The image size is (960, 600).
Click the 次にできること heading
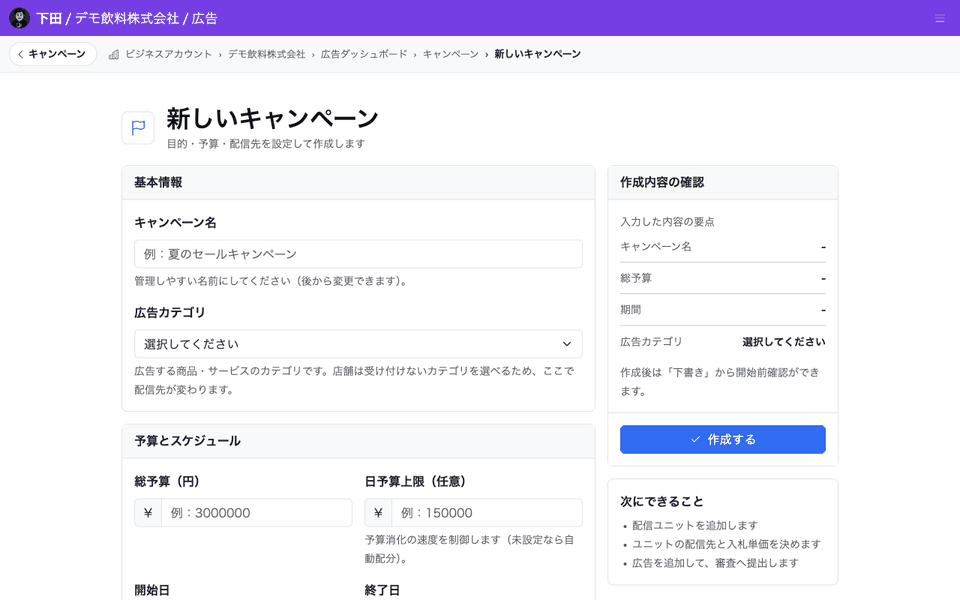coord(661,501)
